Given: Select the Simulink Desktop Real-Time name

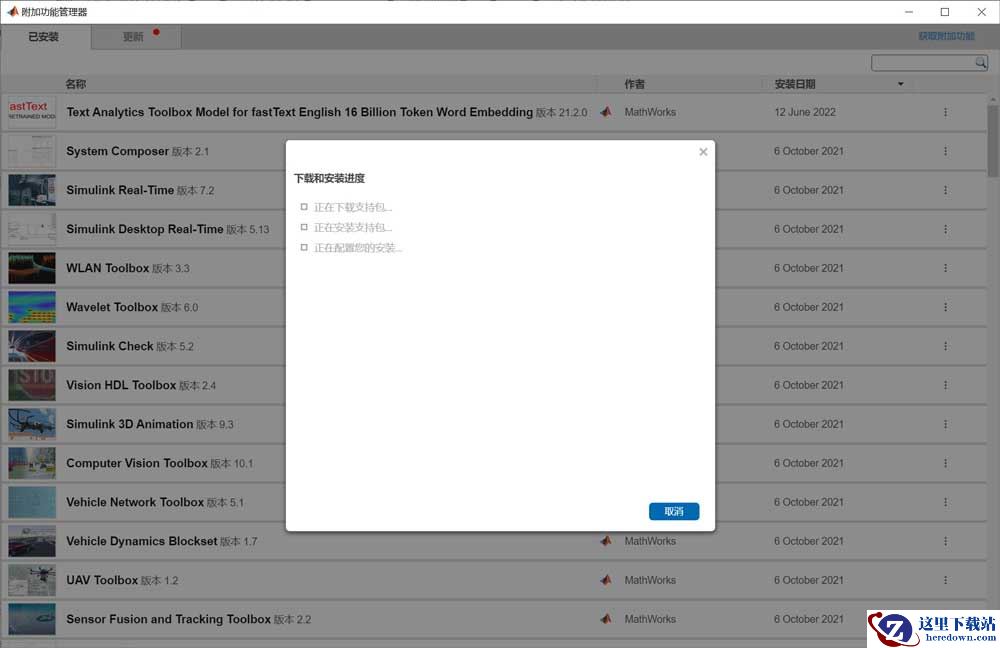Looking at the screenshot, I should pyautogui.click(x=145, y=229).
